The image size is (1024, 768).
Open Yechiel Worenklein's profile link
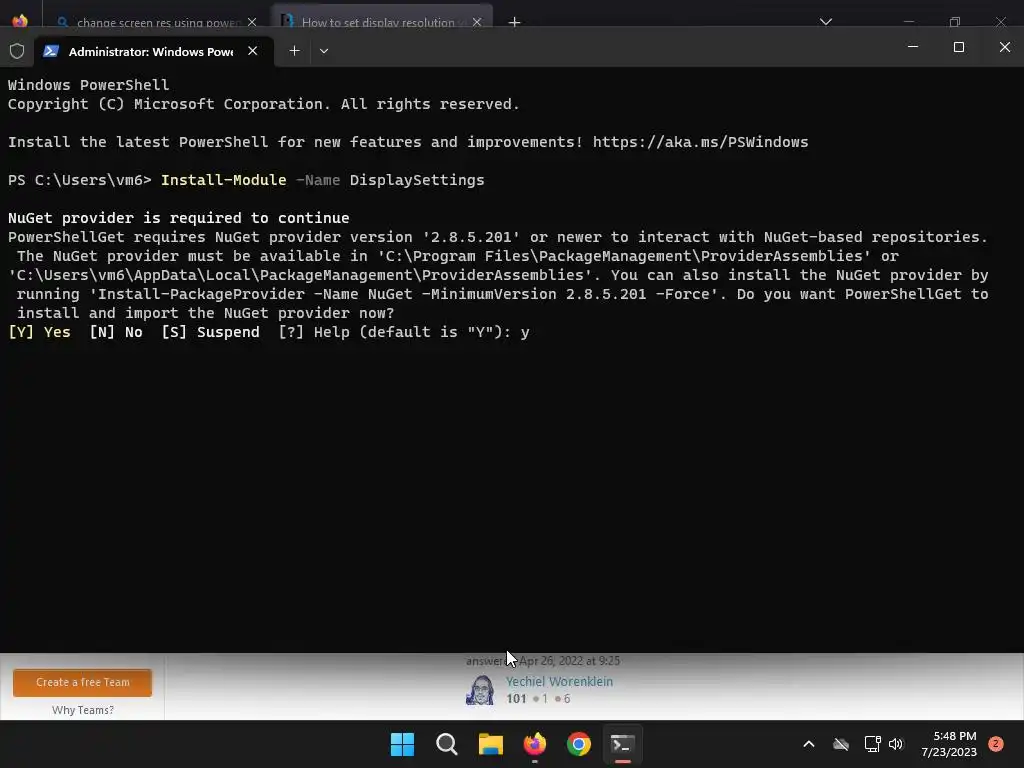coord(559,681)
